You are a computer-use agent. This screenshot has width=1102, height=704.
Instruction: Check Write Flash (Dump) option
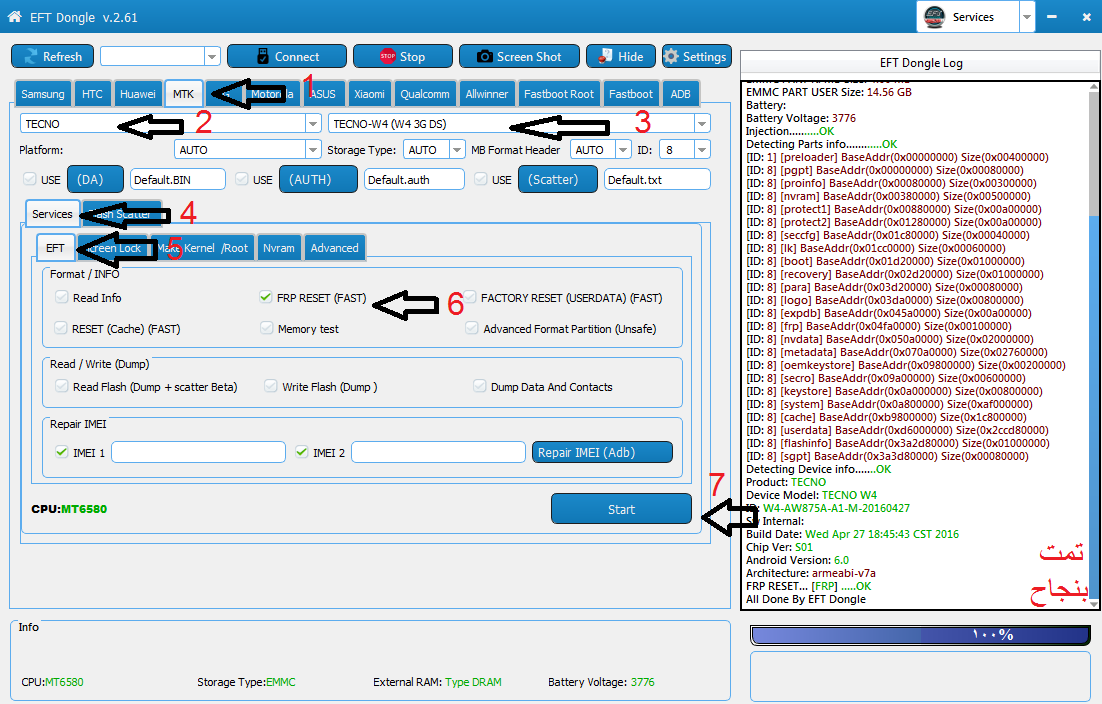(271, 386)
